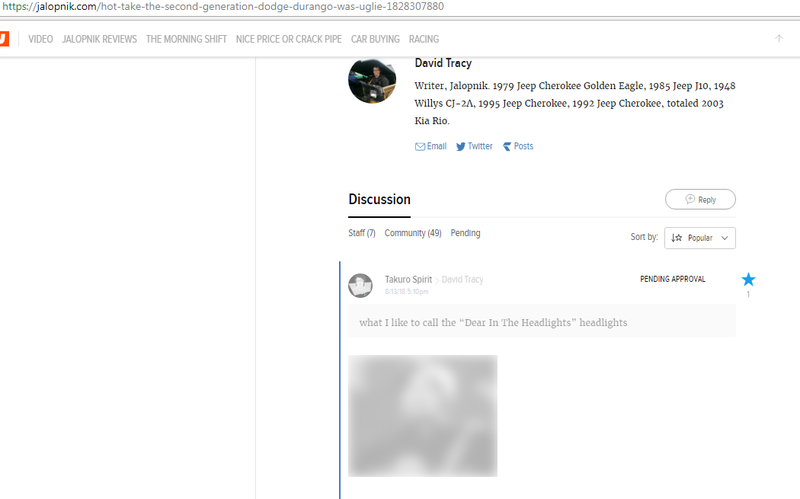Click the comment text about Dear In The Headlights
Viewport: 800px width, 499px height.
(x=493, y=322)
